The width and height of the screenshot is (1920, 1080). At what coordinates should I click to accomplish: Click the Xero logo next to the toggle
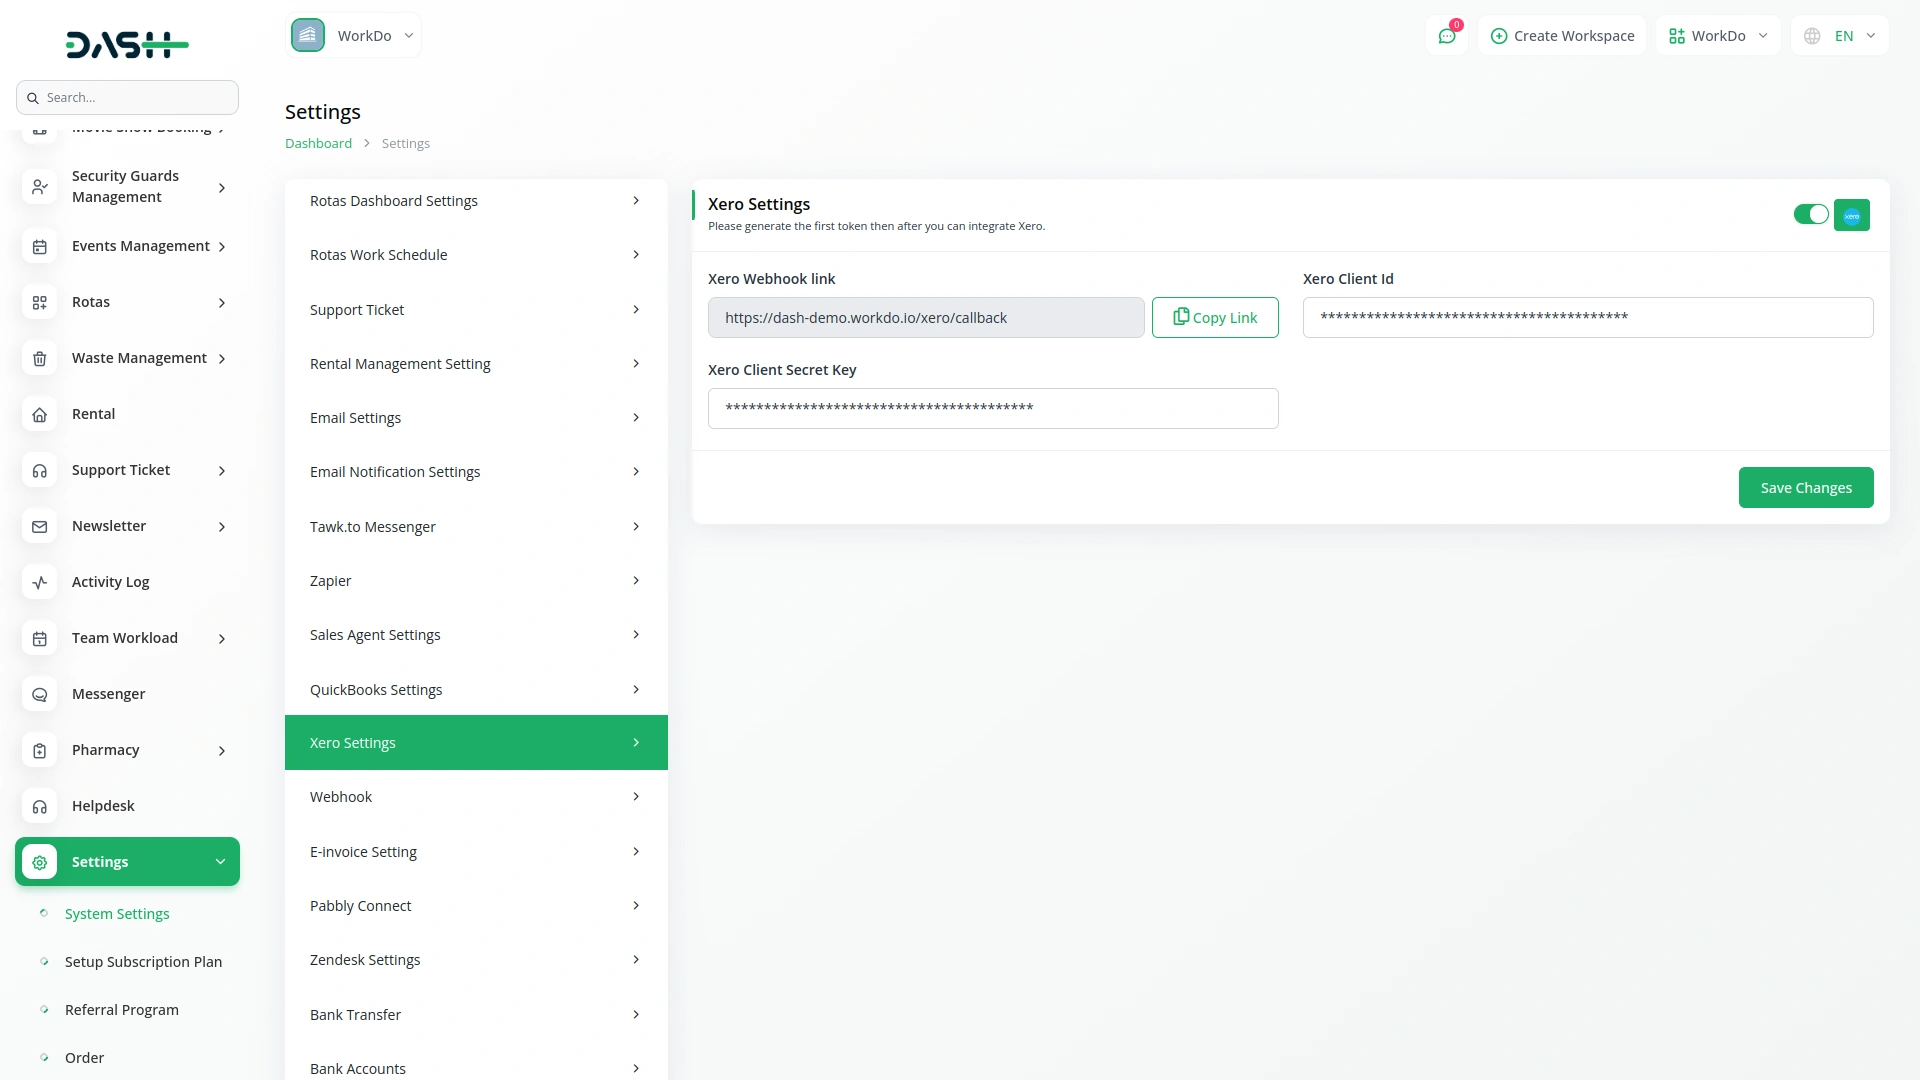pyautogui.click(x=1852, y=214)
